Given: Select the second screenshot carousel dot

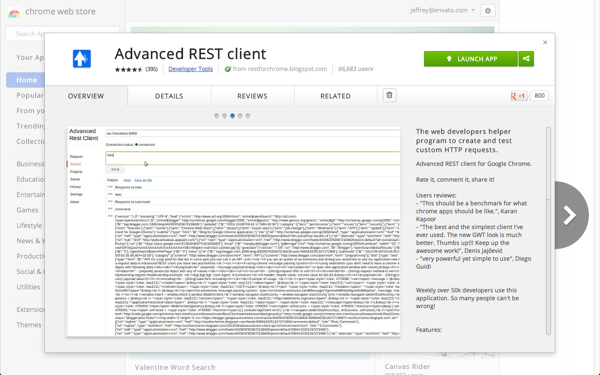Looking at the screenshot, I should coord(225,116).
